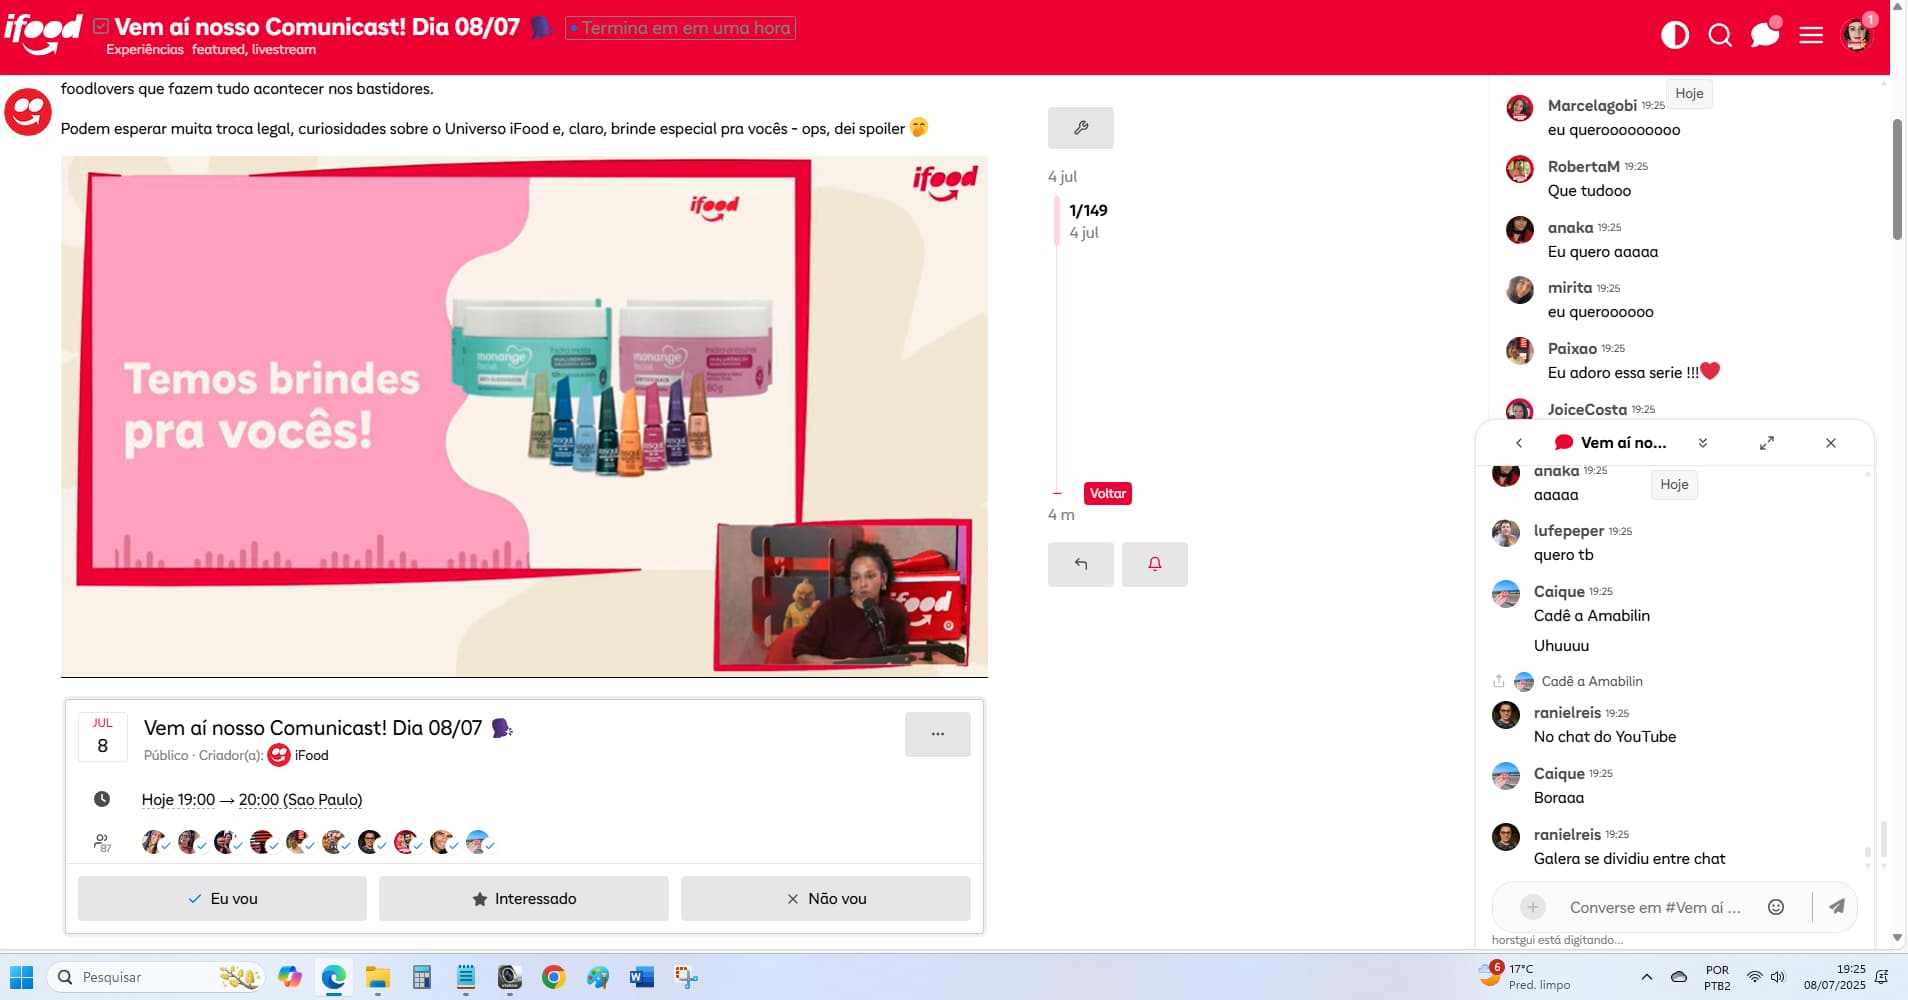This screenshot has height=1000, width=1908.
Task: Click the event time 'Hoje 19:00 → 20:00'
Action: click(x=252, y=799)
